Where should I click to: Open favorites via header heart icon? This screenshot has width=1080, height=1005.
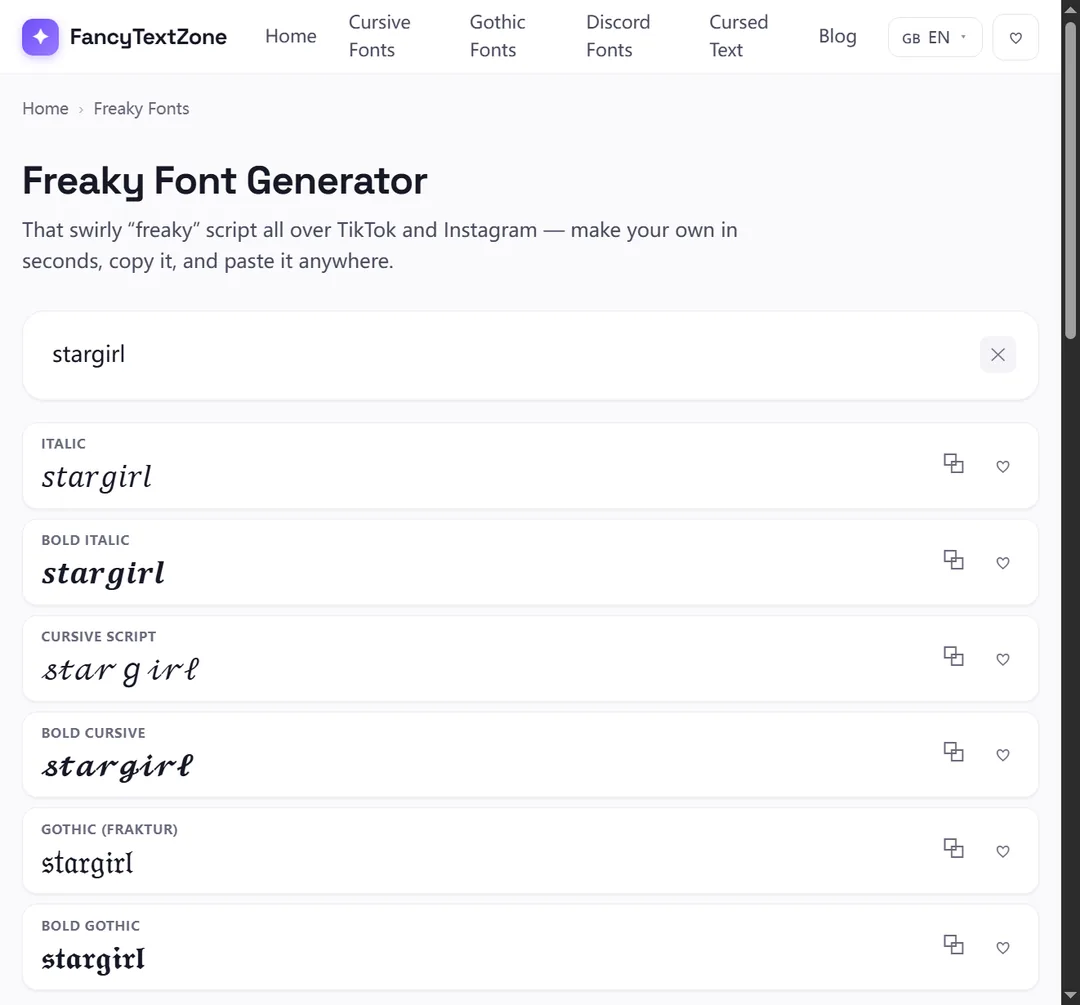click(1015, 37)
